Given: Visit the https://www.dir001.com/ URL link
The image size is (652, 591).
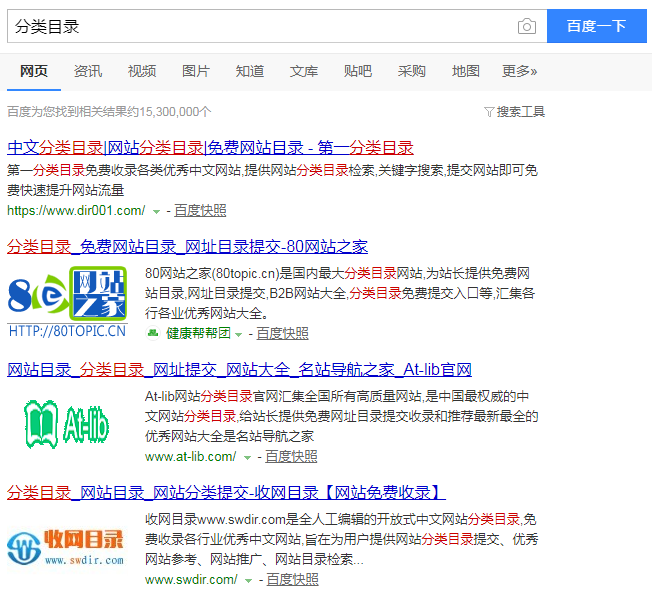Looking at the screenshot, I should click(76, 210).
